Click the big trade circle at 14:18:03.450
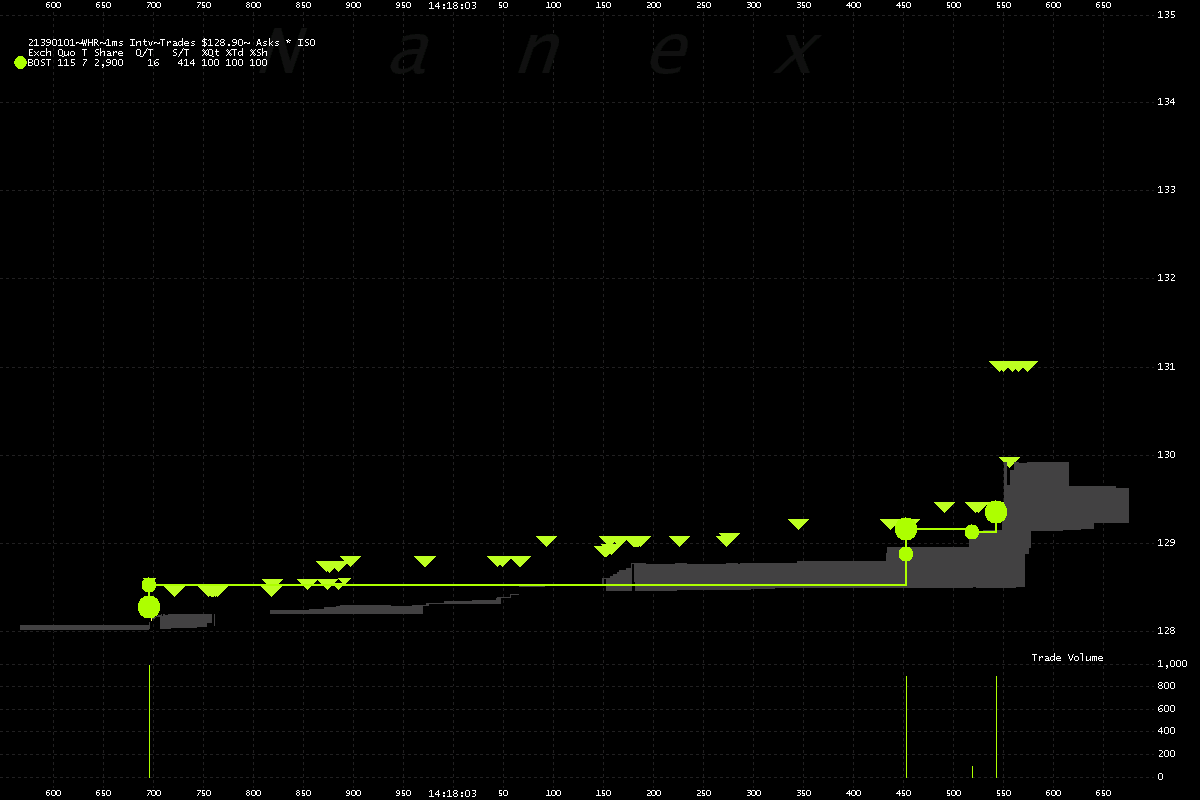 coord(906,529)
